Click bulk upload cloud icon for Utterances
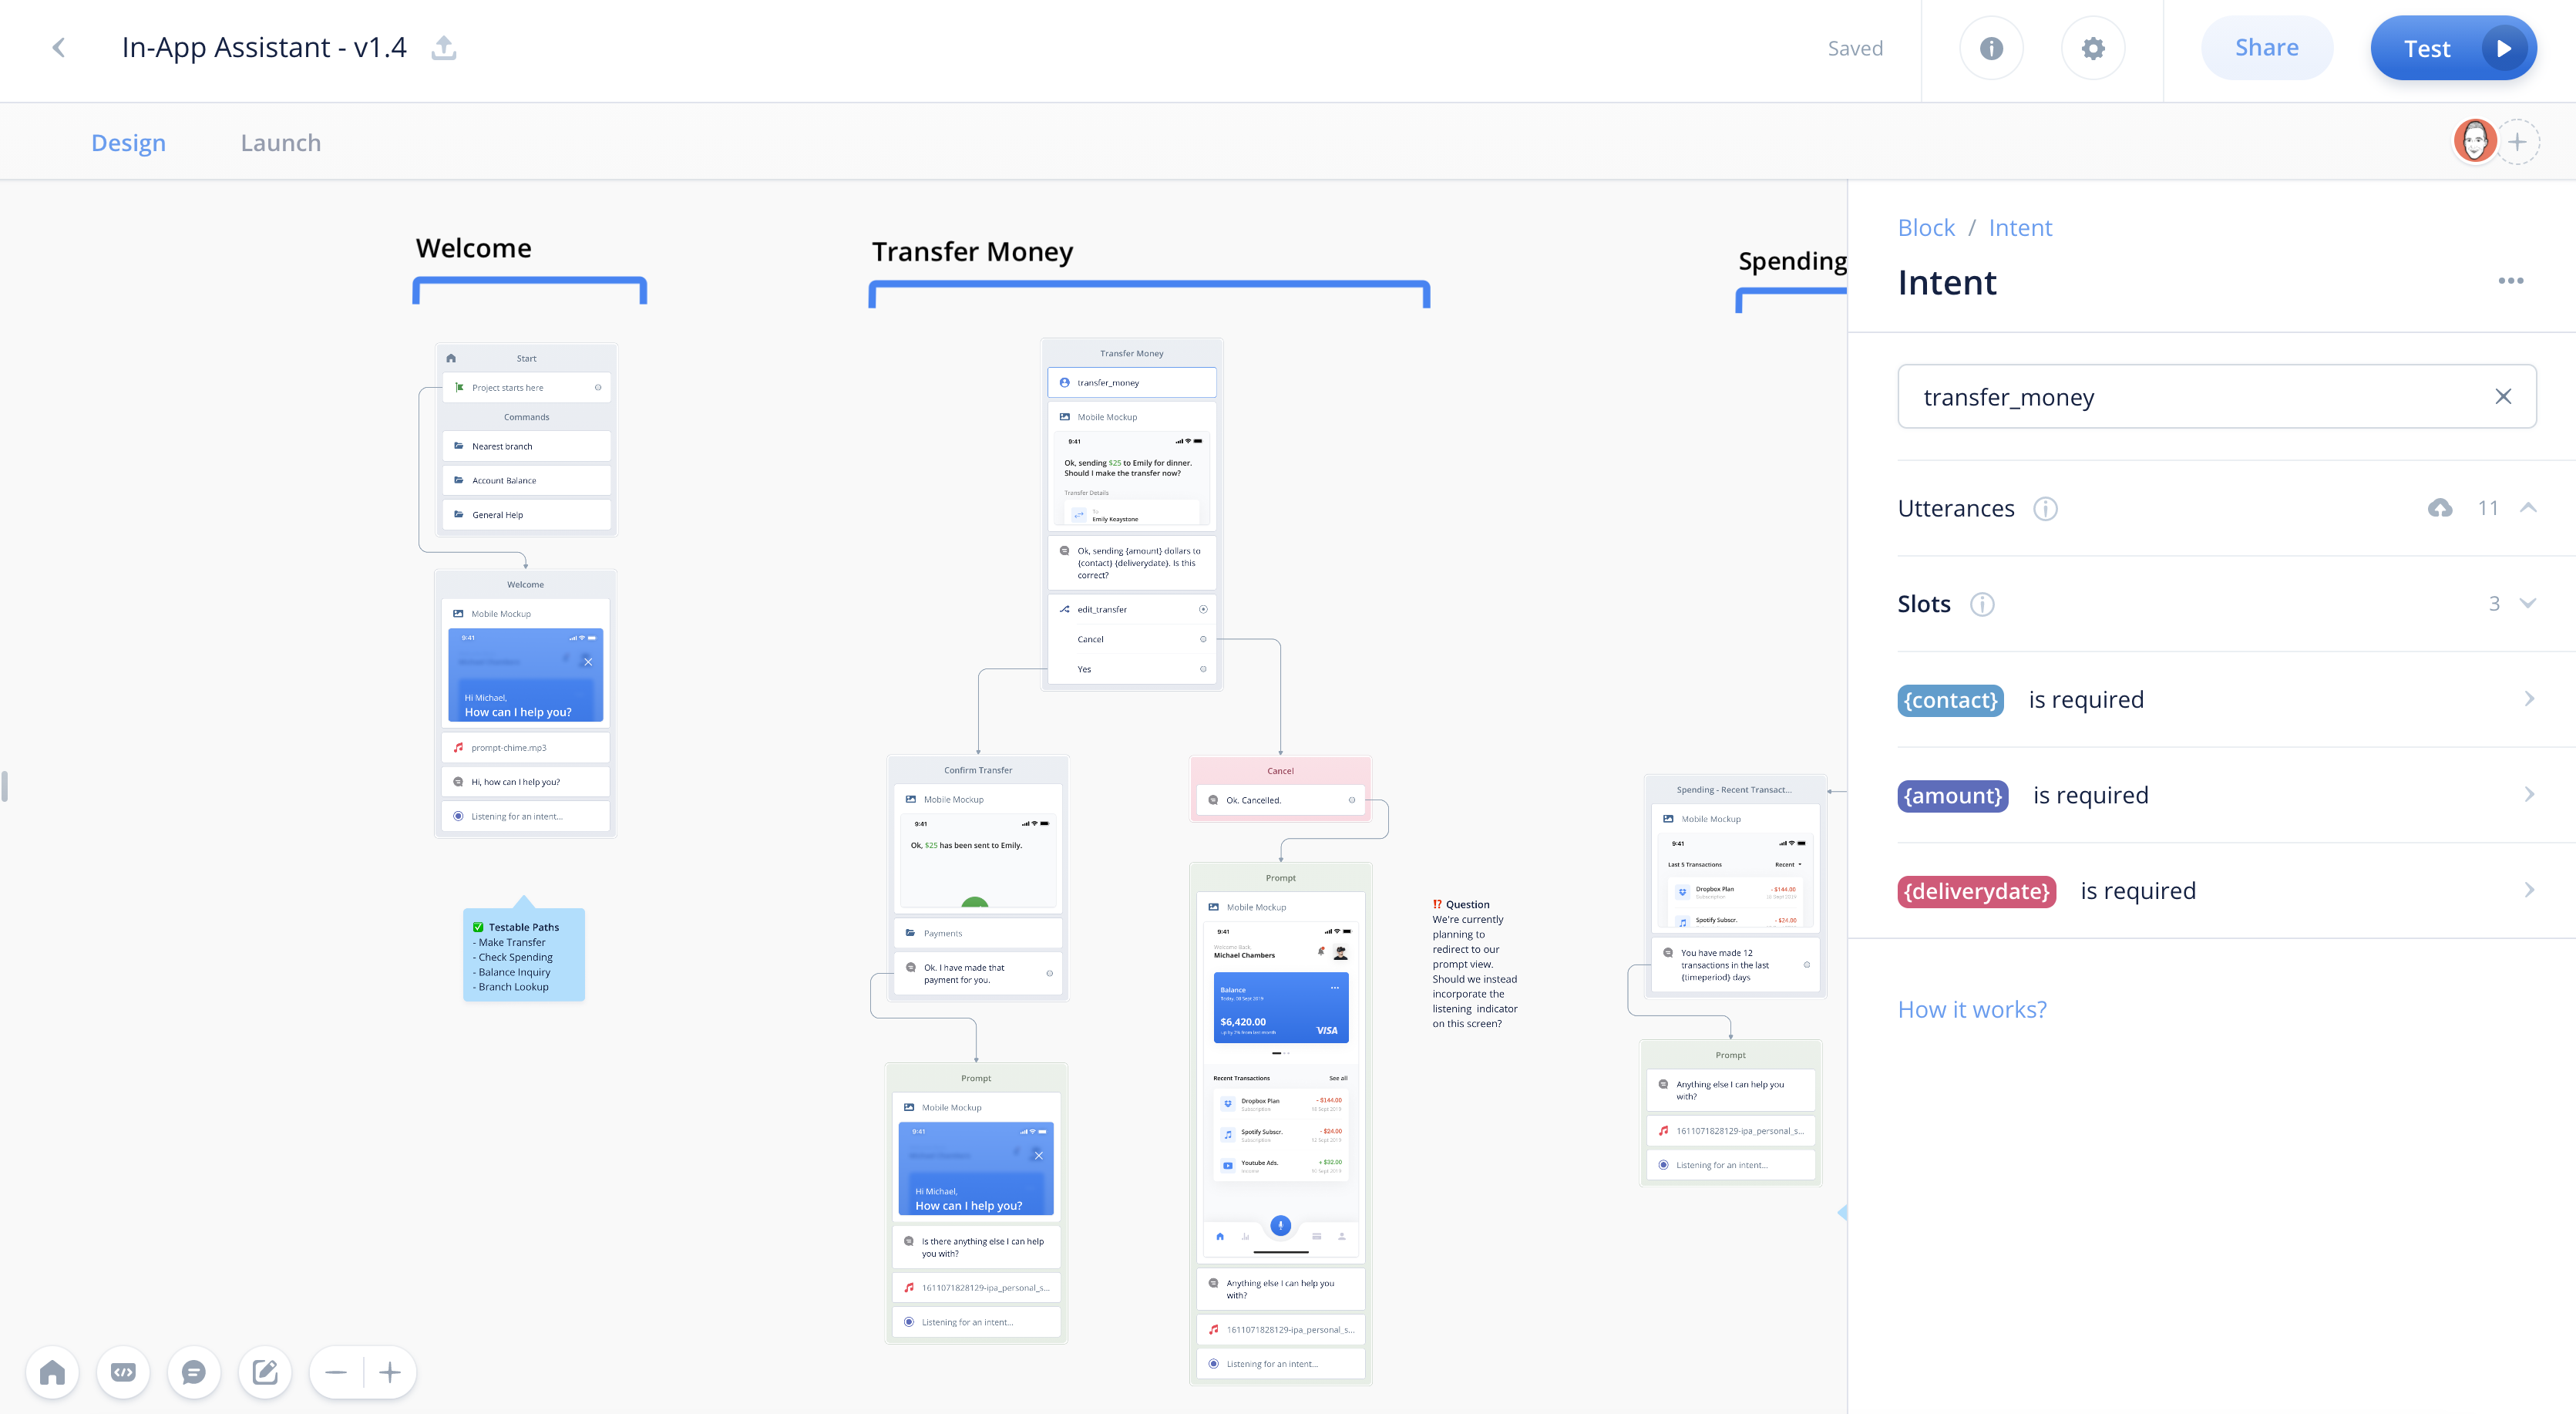This screenshot has width=2576, height=1414. pos(2439,508)
